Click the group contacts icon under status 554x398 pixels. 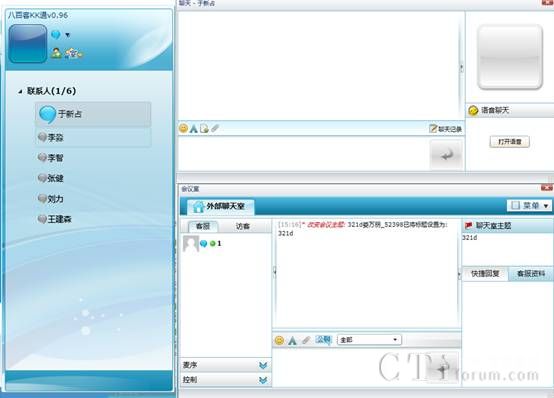coord(73,53)
